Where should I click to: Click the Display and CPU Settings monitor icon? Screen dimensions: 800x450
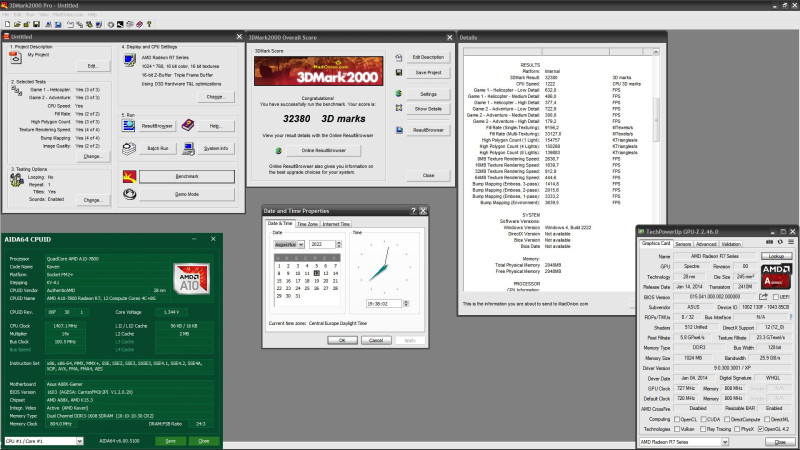pos(129,60)
